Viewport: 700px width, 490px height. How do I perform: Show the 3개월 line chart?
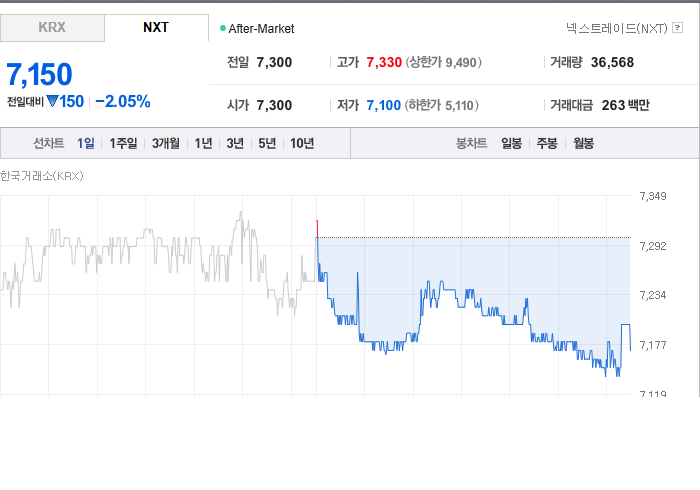[x=166, y=143]
